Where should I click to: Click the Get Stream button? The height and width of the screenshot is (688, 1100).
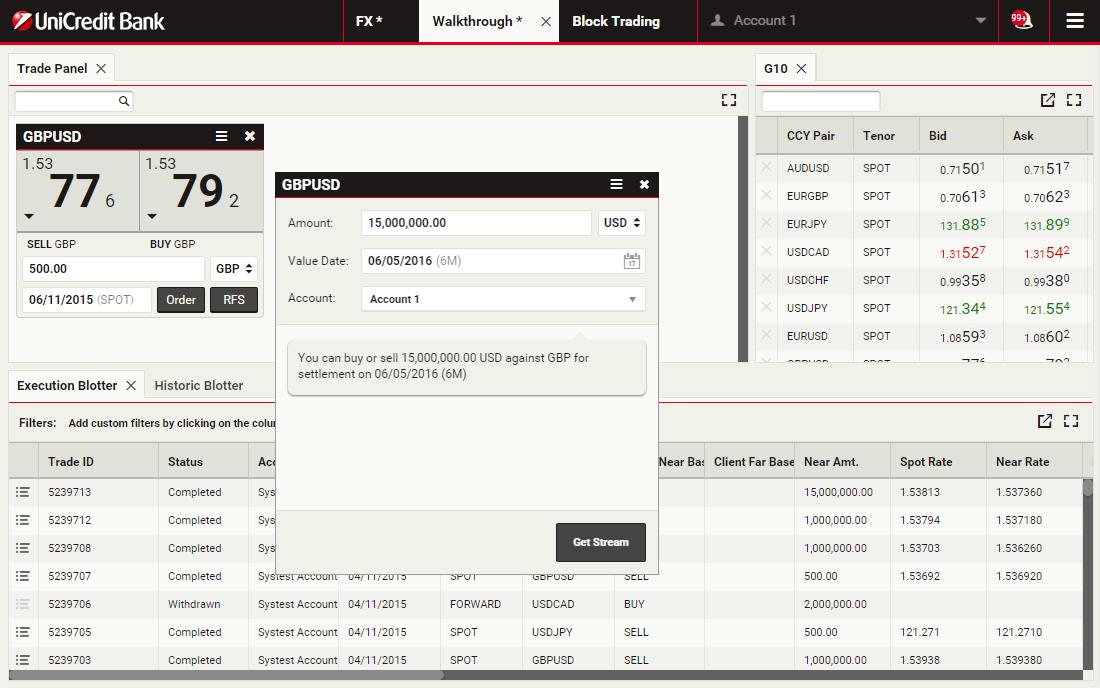click(x=600, y=542)
